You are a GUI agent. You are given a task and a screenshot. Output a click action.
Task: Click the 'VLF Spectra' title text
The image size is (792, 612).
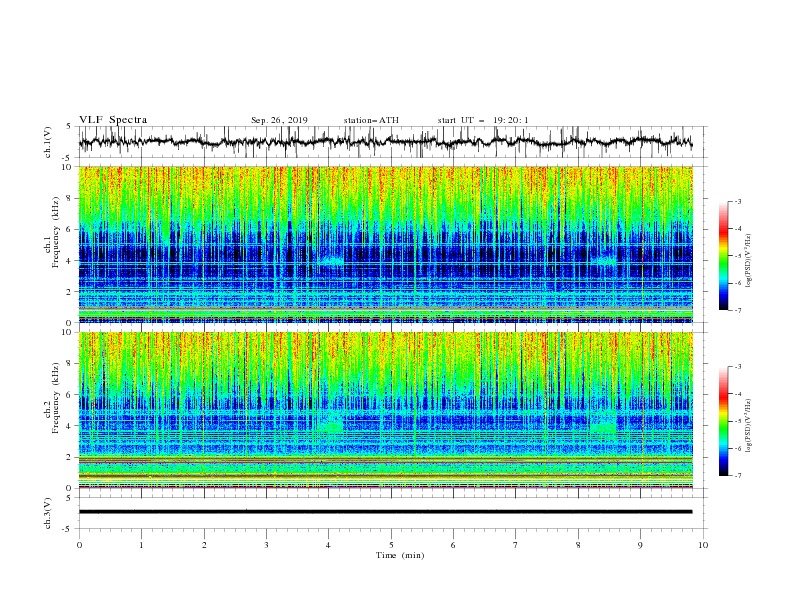point(113,120)
